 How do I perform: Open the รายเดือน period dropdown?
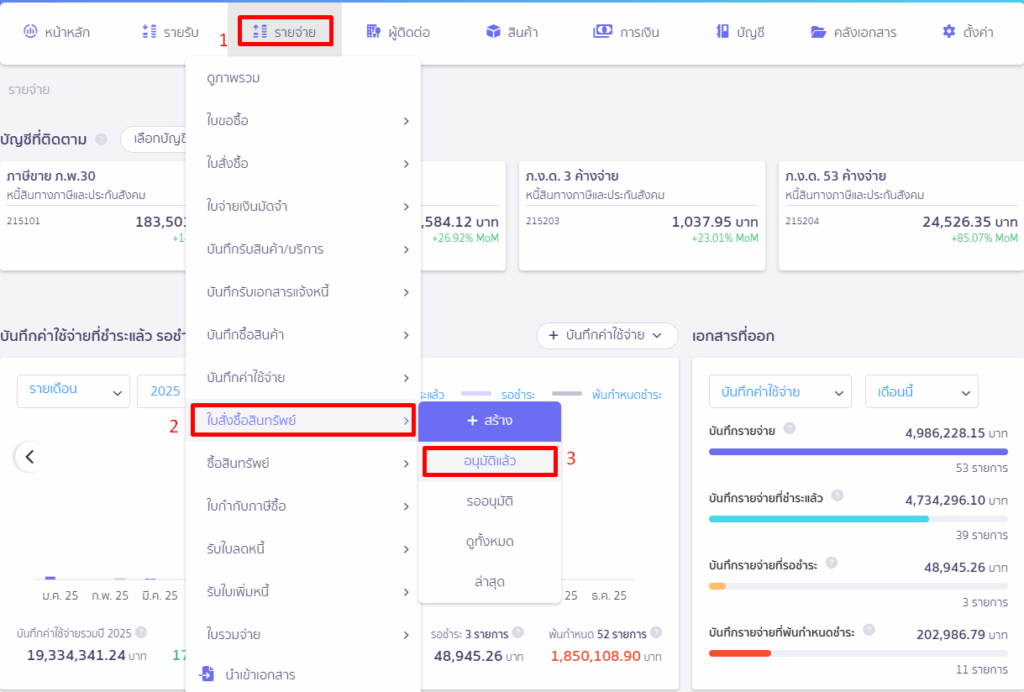[73, 391]
